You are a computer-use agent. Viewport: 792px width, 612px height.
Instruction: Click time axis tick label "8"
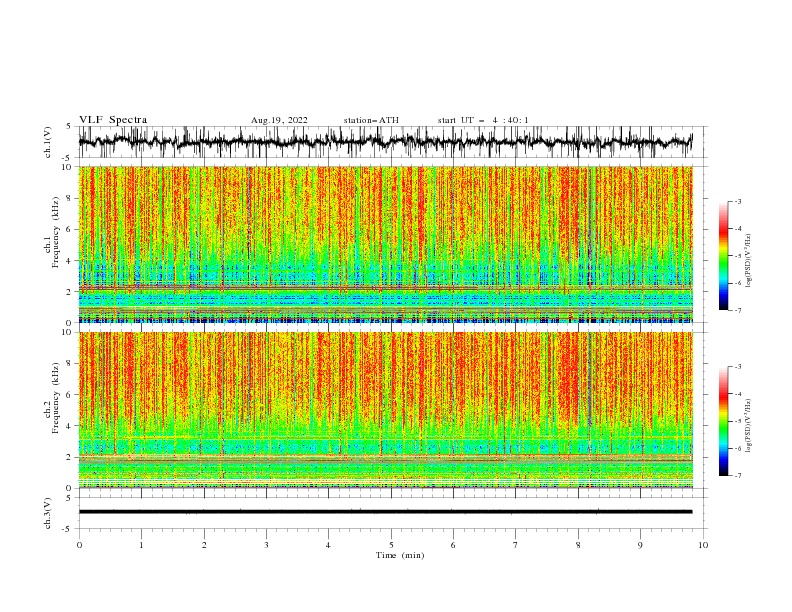[578, 545]
